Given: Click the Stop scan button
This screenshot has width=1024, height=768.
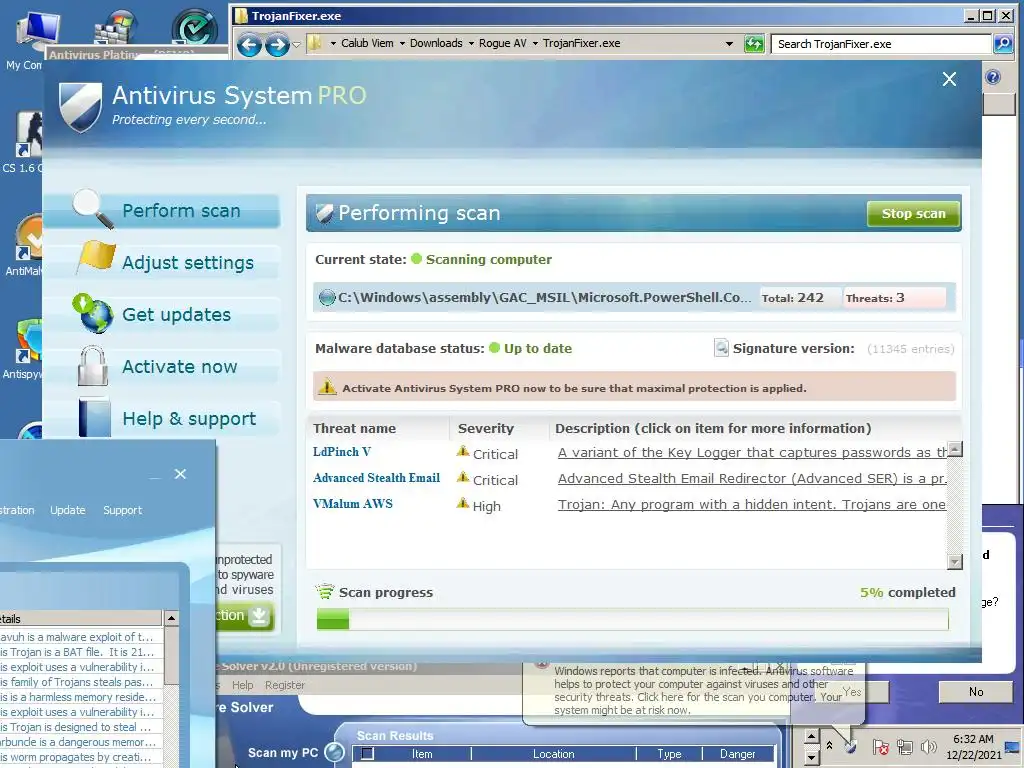Looking at the screenshot, I should pos(913,214).
